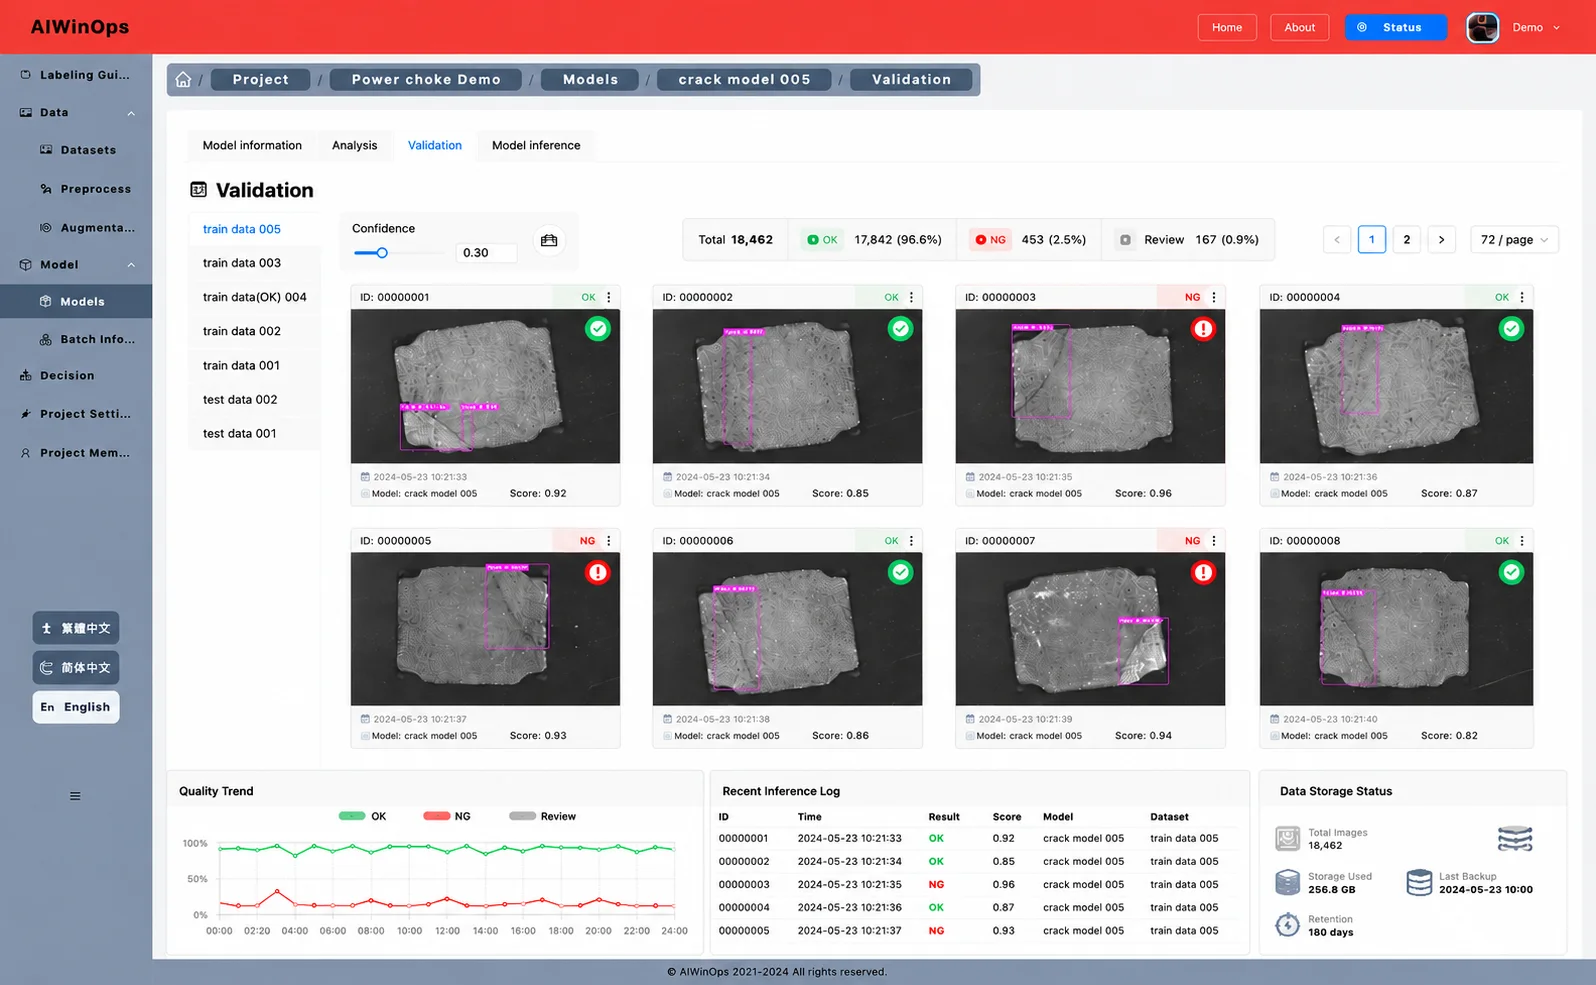Go to previous page arrow

point(1337,240)
